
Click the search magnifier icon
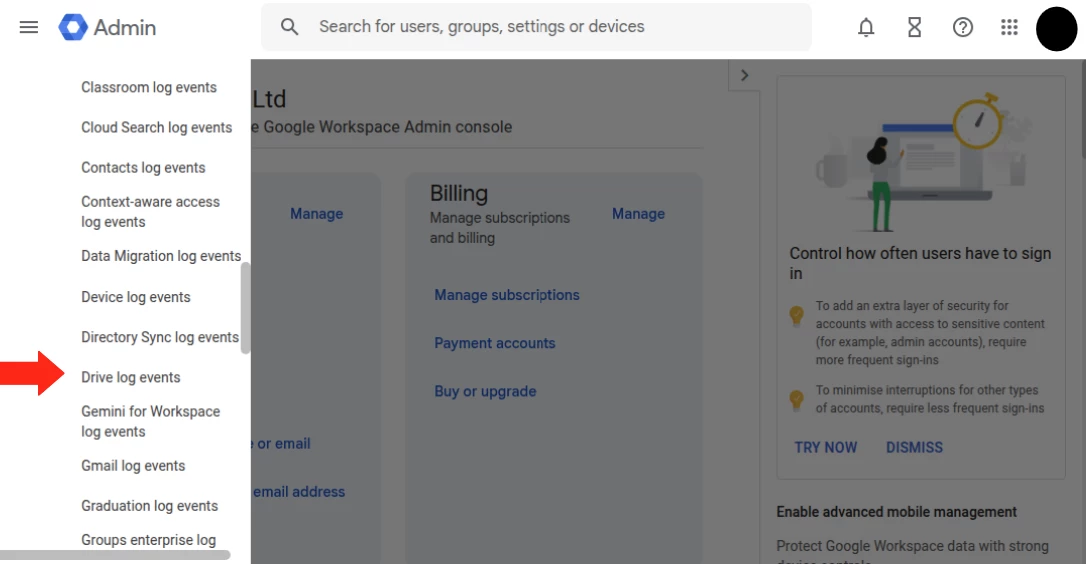(x=290, y=27)
